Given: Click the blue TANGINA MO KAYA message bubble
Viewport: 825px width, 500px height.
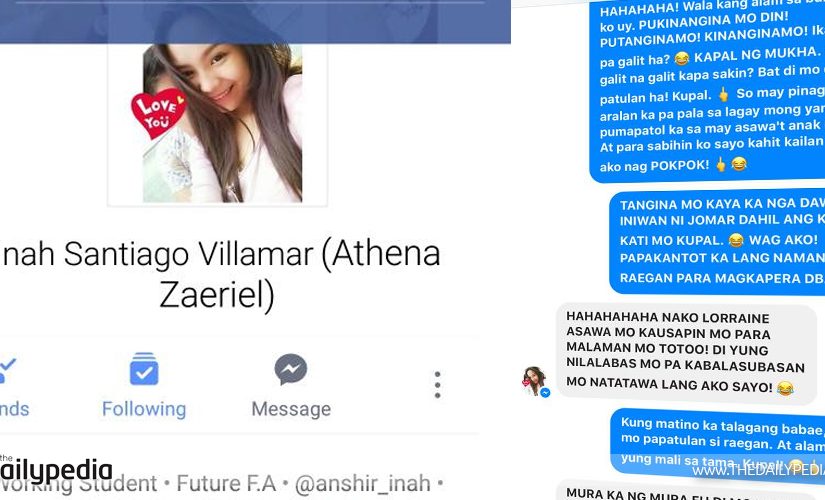Looking at the screenshot, I should click(x=717, y=242).
